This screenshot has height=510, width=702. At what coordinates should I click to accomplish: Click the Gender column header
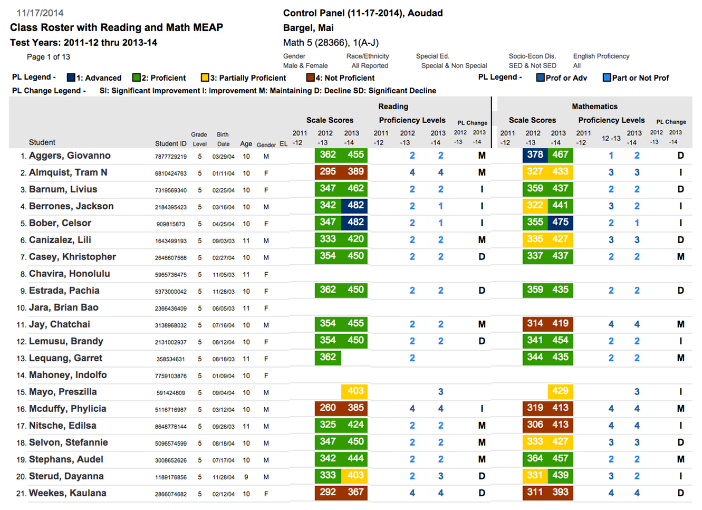[266, 145]
